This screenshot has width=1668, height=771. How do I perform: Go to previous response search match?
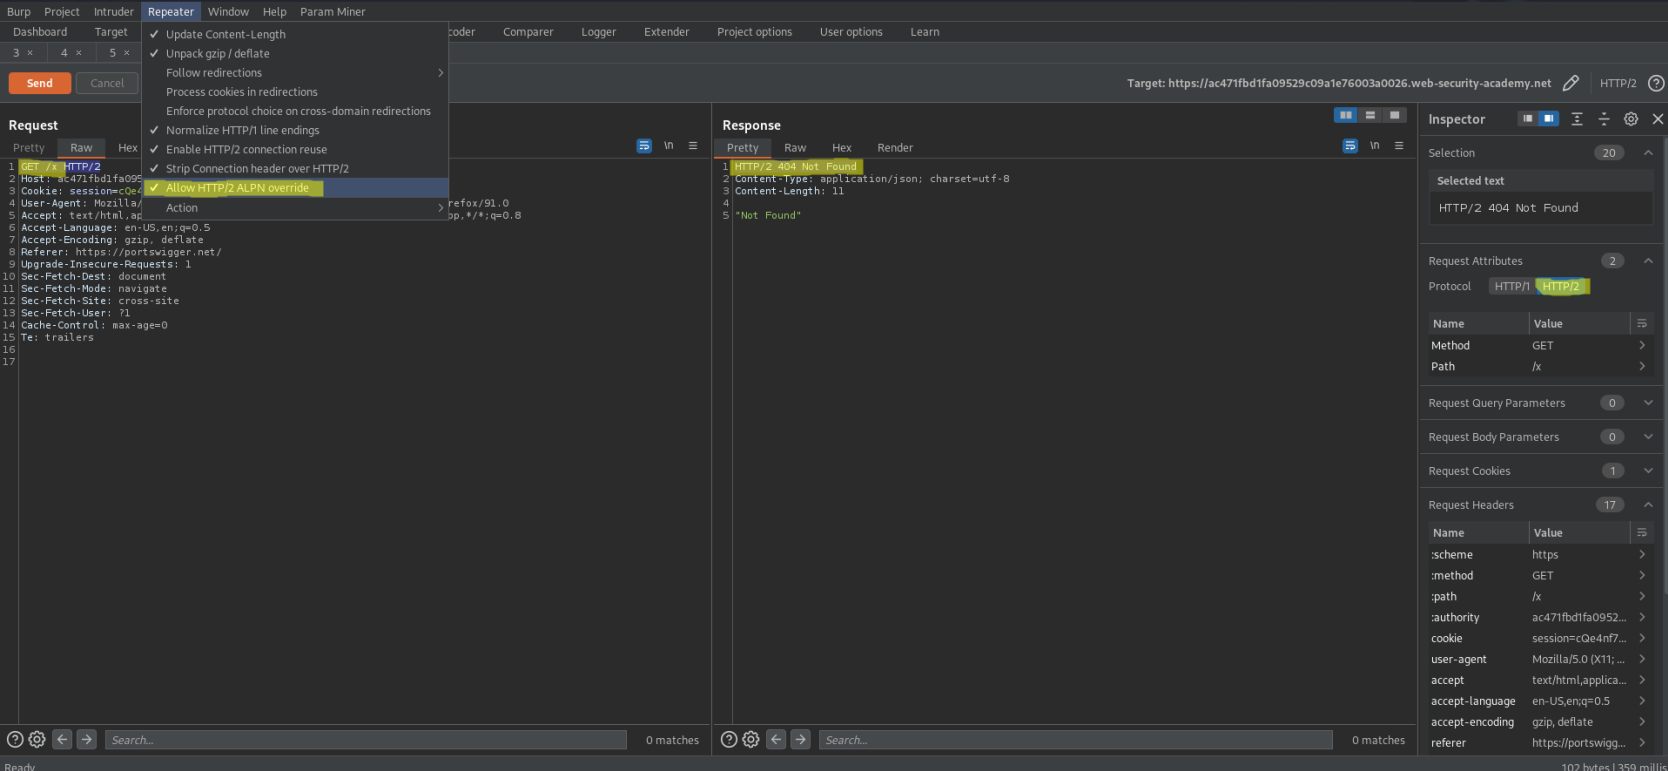[x=776, y=739]
